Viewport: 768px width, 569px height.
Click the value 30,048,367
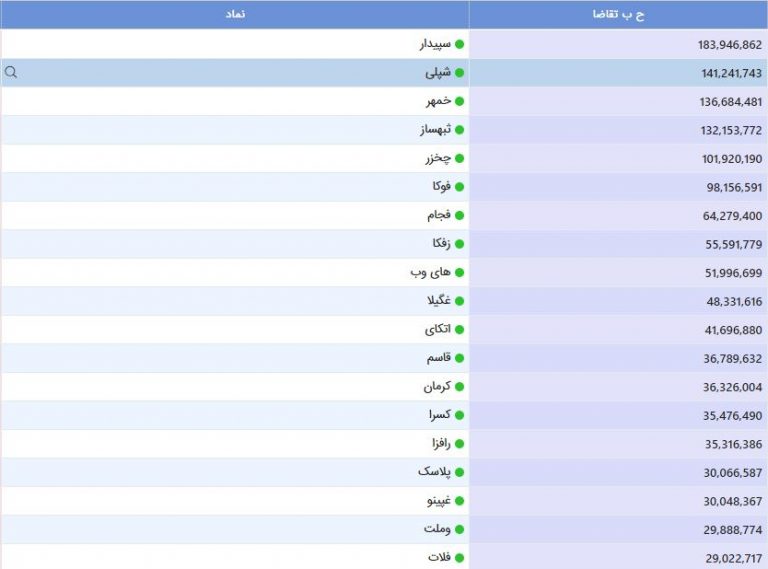tap(733, 501)
